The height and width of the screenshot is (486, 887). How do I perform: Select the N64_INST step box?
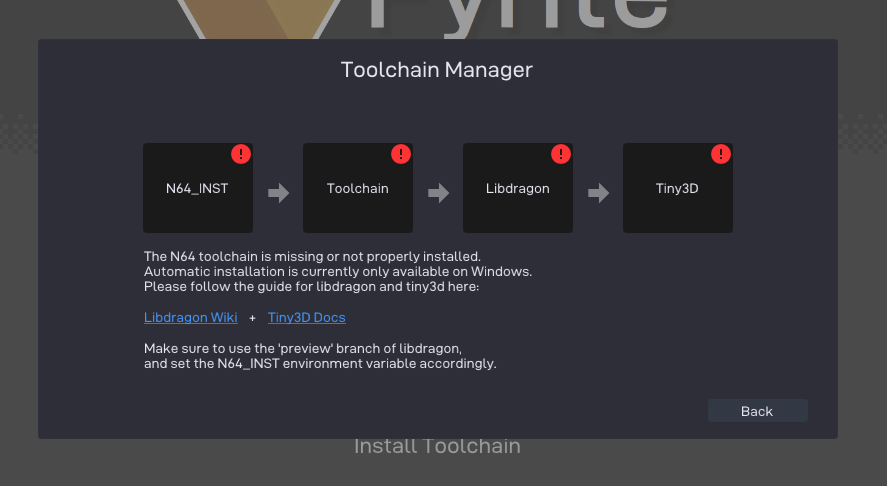(197, 189)
